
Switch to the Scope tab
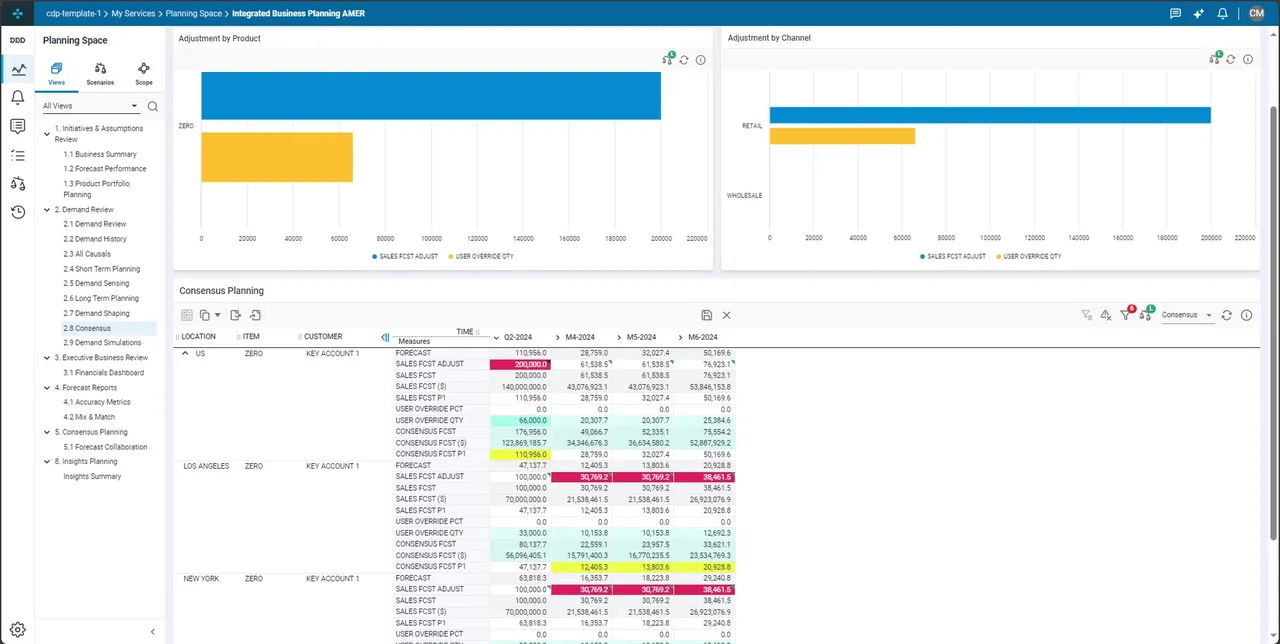point(144,74)
